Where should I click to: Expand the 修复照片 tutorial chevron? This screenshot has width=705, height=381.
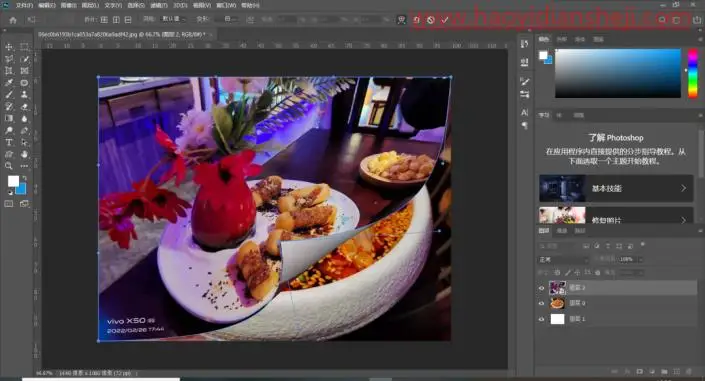coord(683,220)
